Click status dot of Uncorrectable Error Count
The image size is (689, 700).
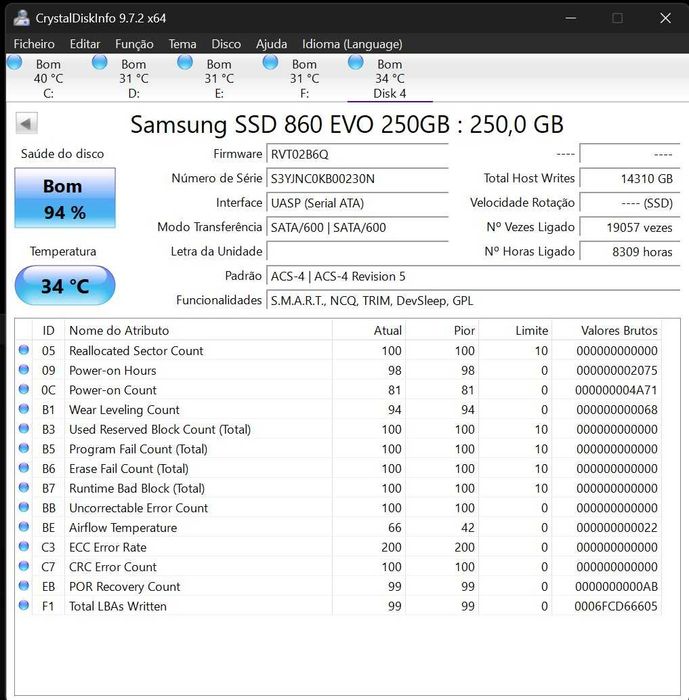pos(24,507)
